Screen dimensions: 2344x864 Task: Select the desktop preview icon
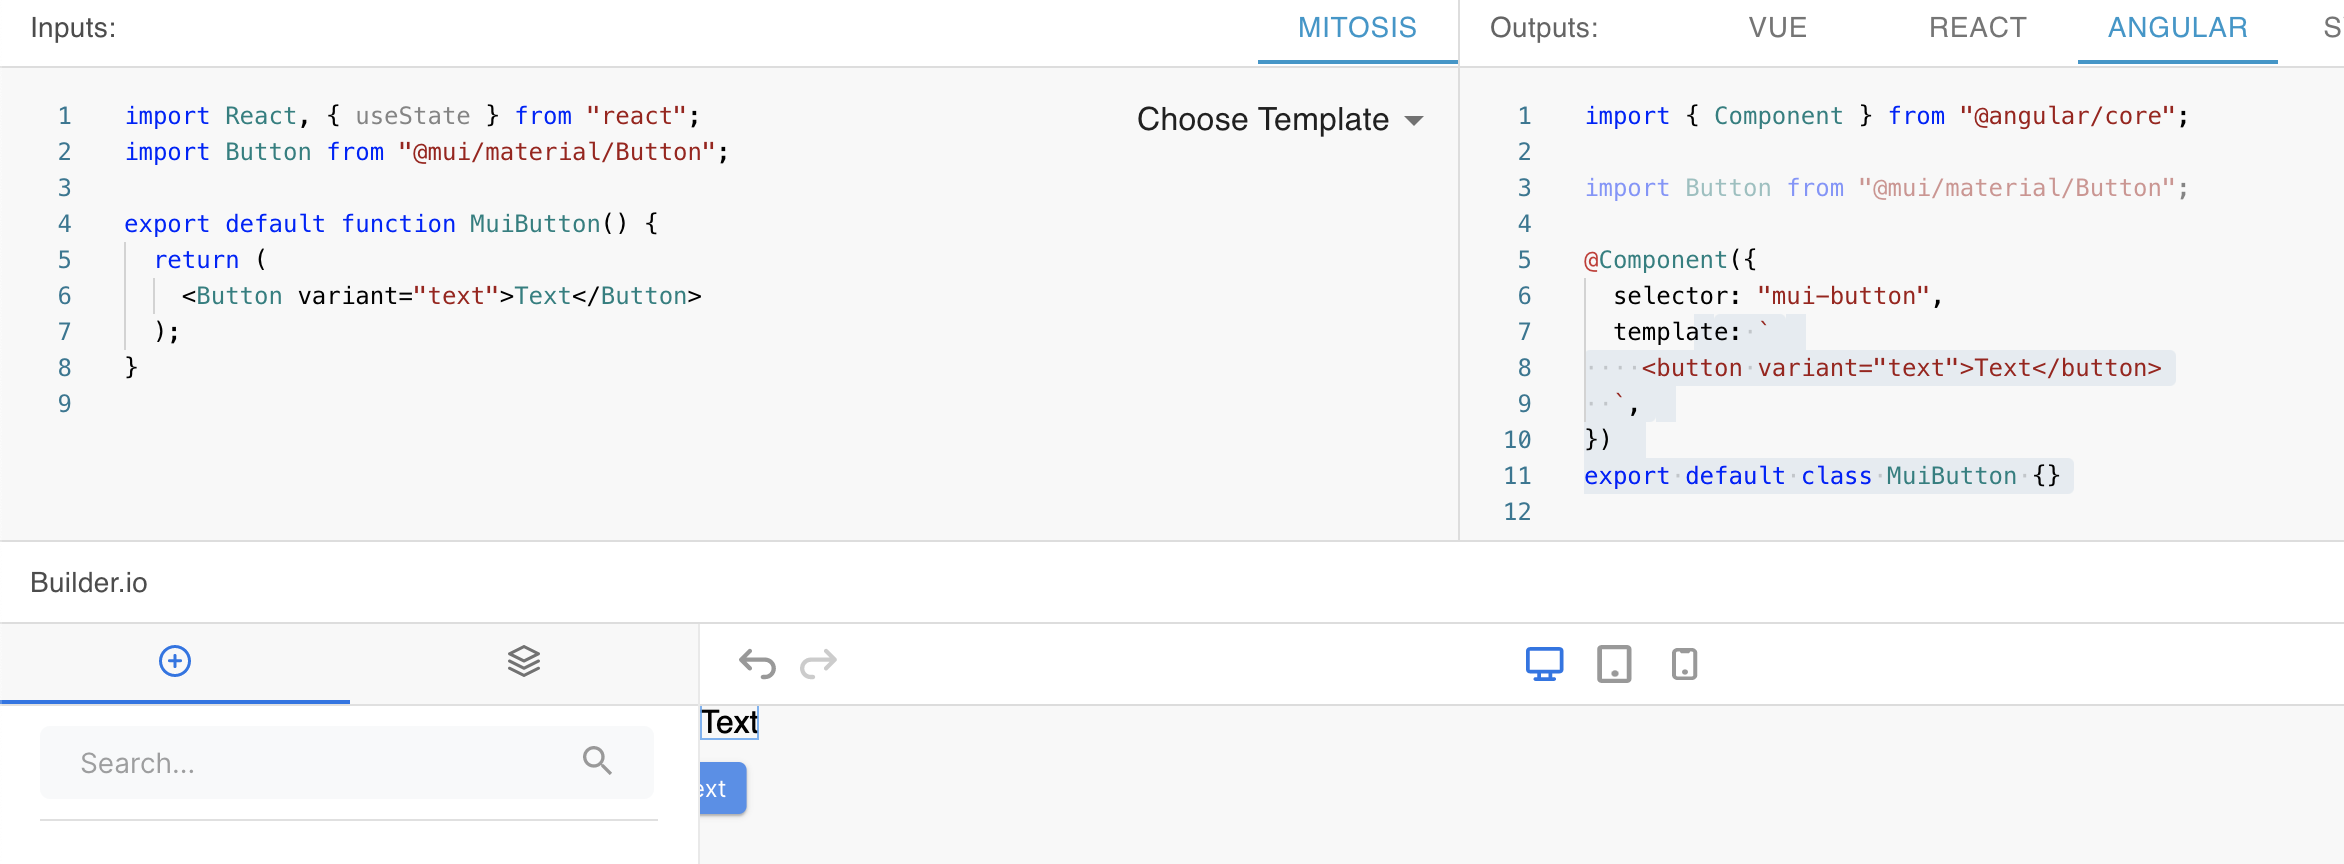pyautogui.click(x=1543, y=663)
